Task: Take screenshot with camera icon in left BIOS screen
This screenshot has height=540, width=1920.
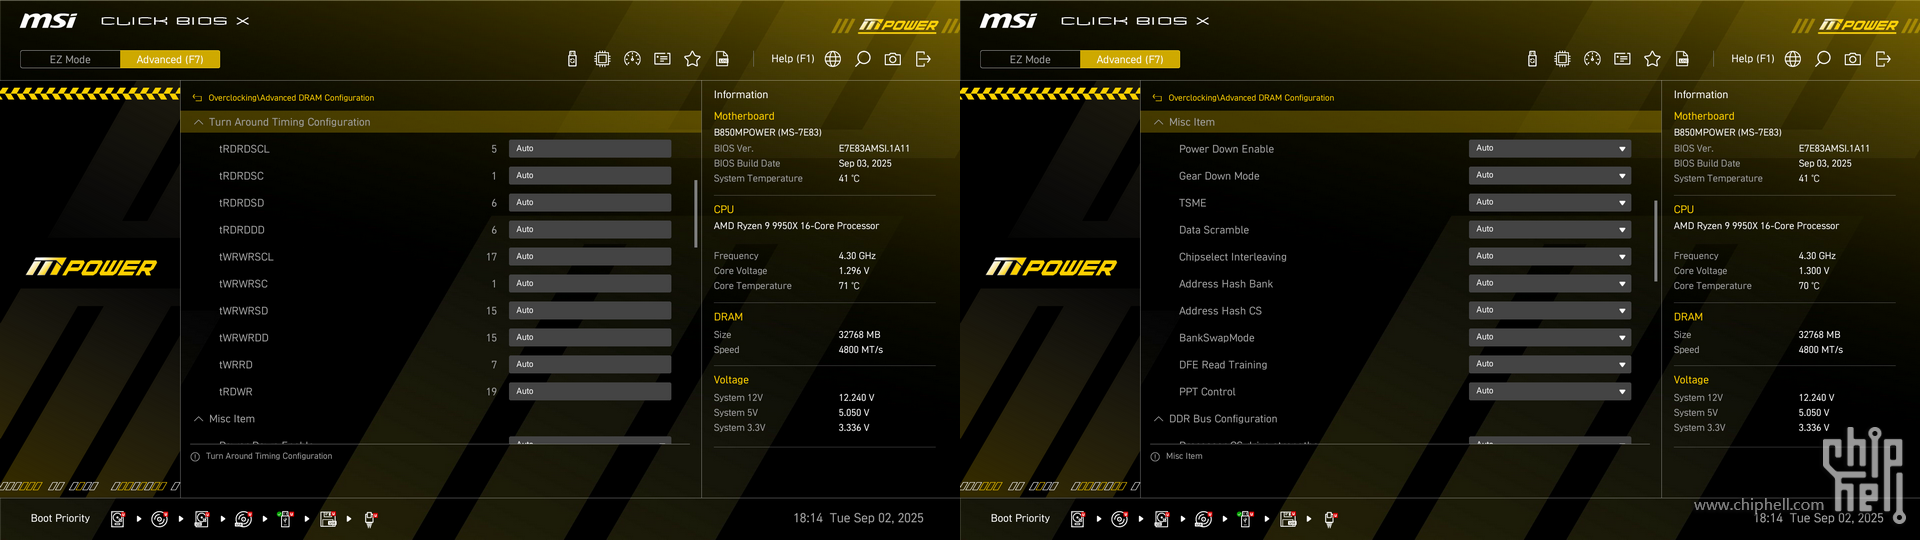Action: point(893,59)
